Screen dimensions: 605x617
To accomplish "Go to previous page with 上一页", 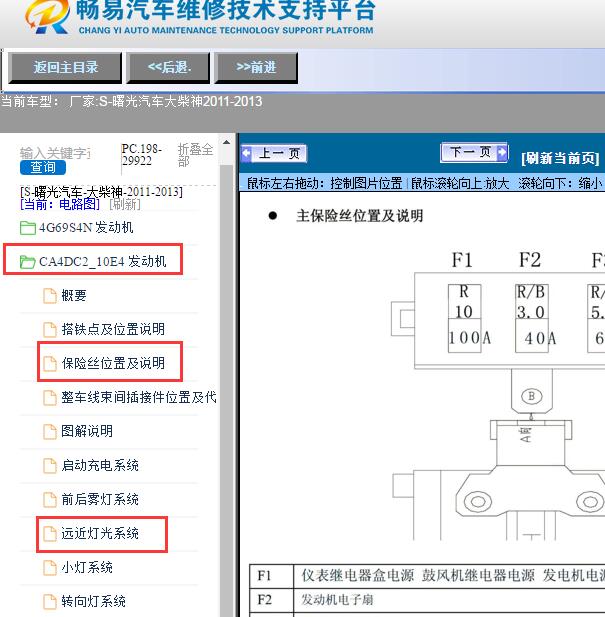I will click(274, 153).
